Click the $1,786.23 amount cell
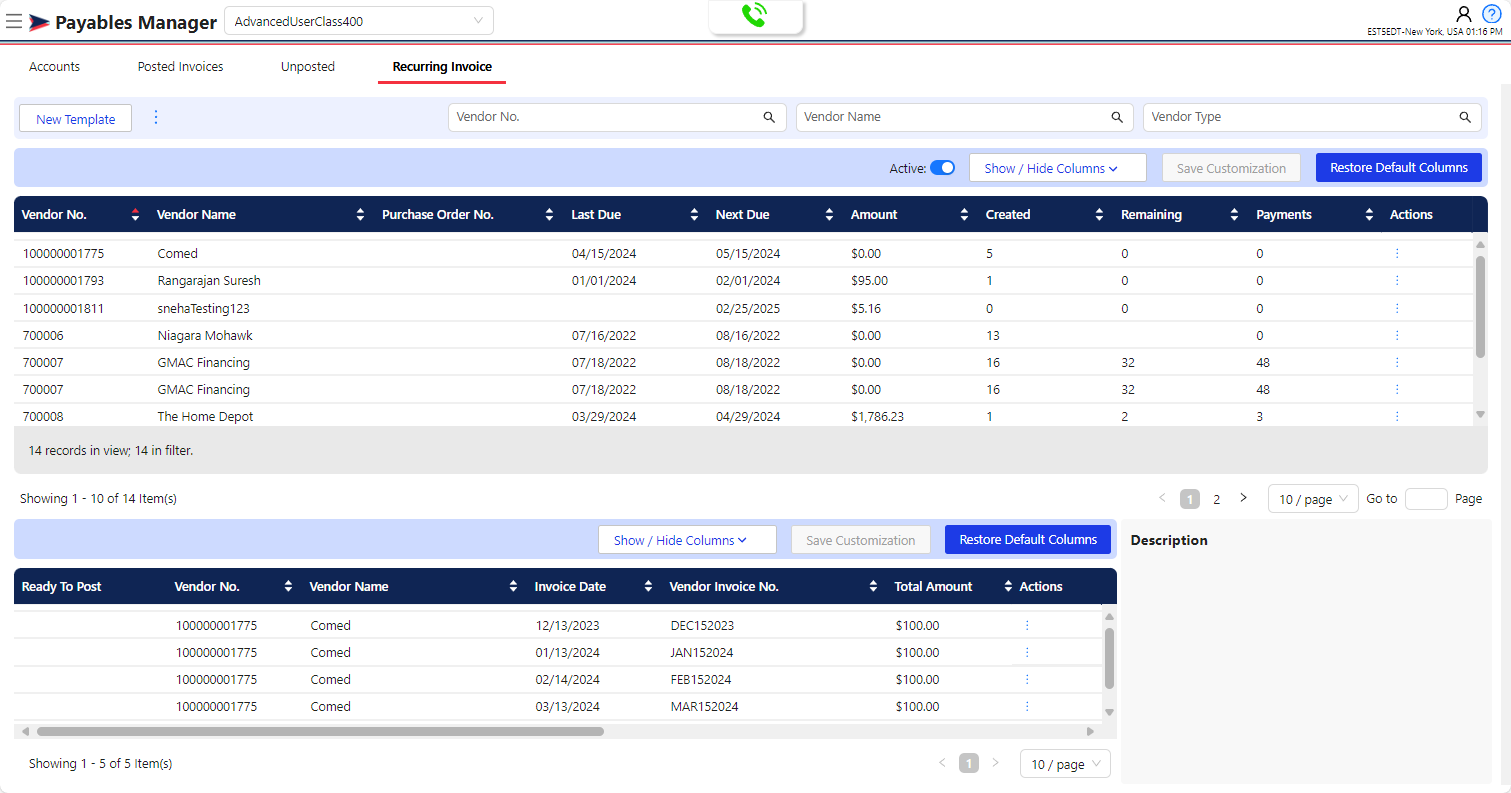Screen dimensions: 1511x793 click(877, 416)
